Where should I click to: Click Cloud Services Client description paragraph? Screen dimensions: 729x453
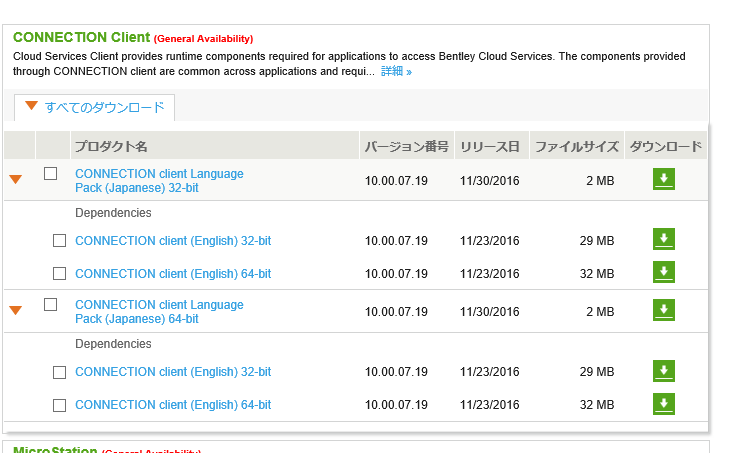pos(349,64)
